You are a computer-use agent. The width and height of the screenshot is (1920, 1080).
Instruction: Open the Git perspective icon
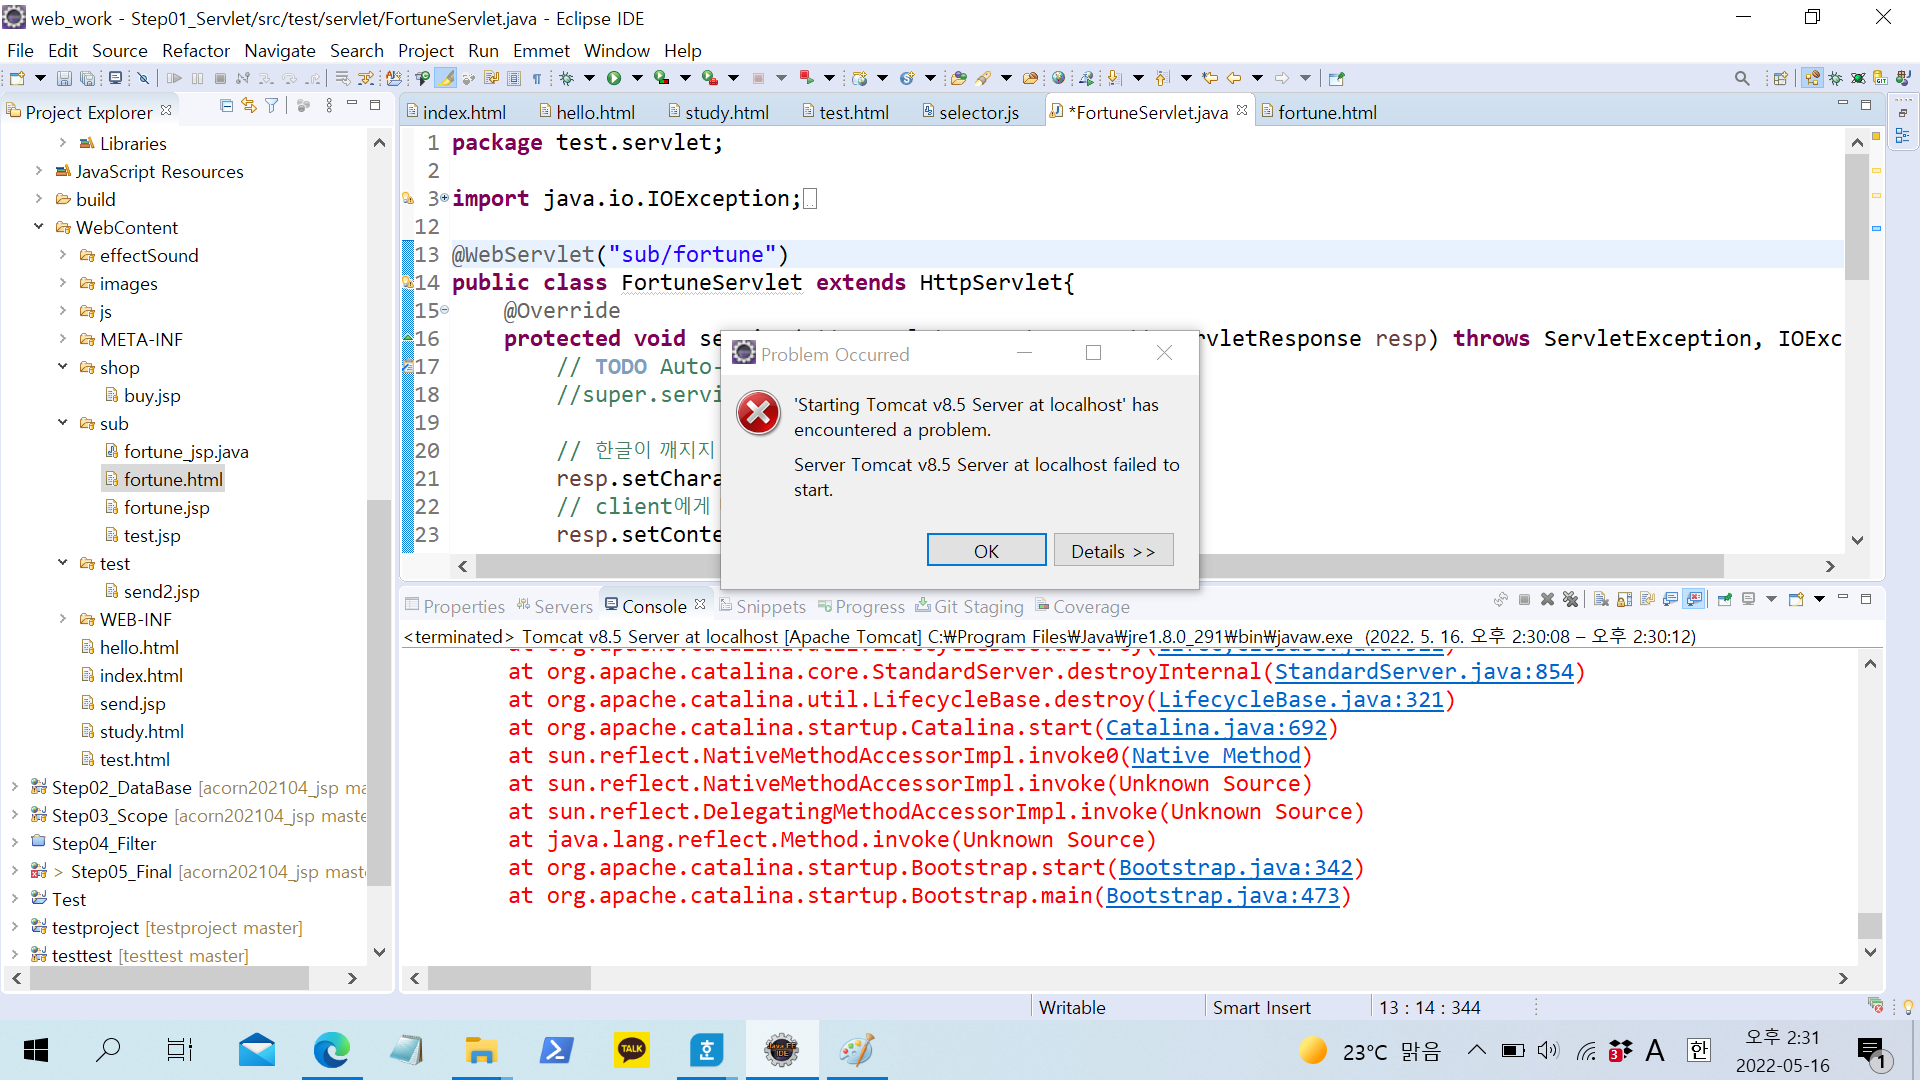pos(1880,78)
